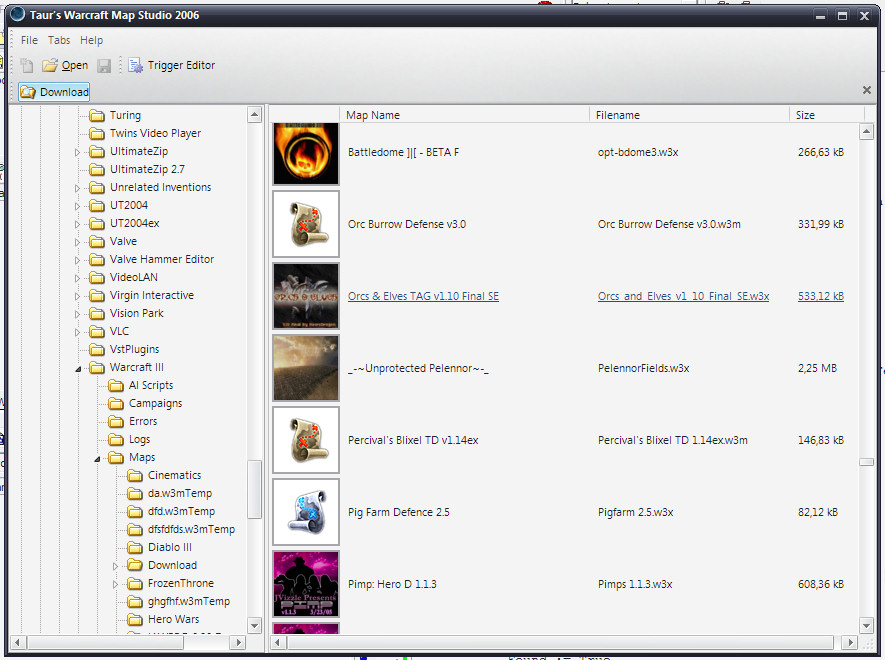
Task: Click the Pig Farm Defence blue scroll icon
Action: click(x=306, y=512)
